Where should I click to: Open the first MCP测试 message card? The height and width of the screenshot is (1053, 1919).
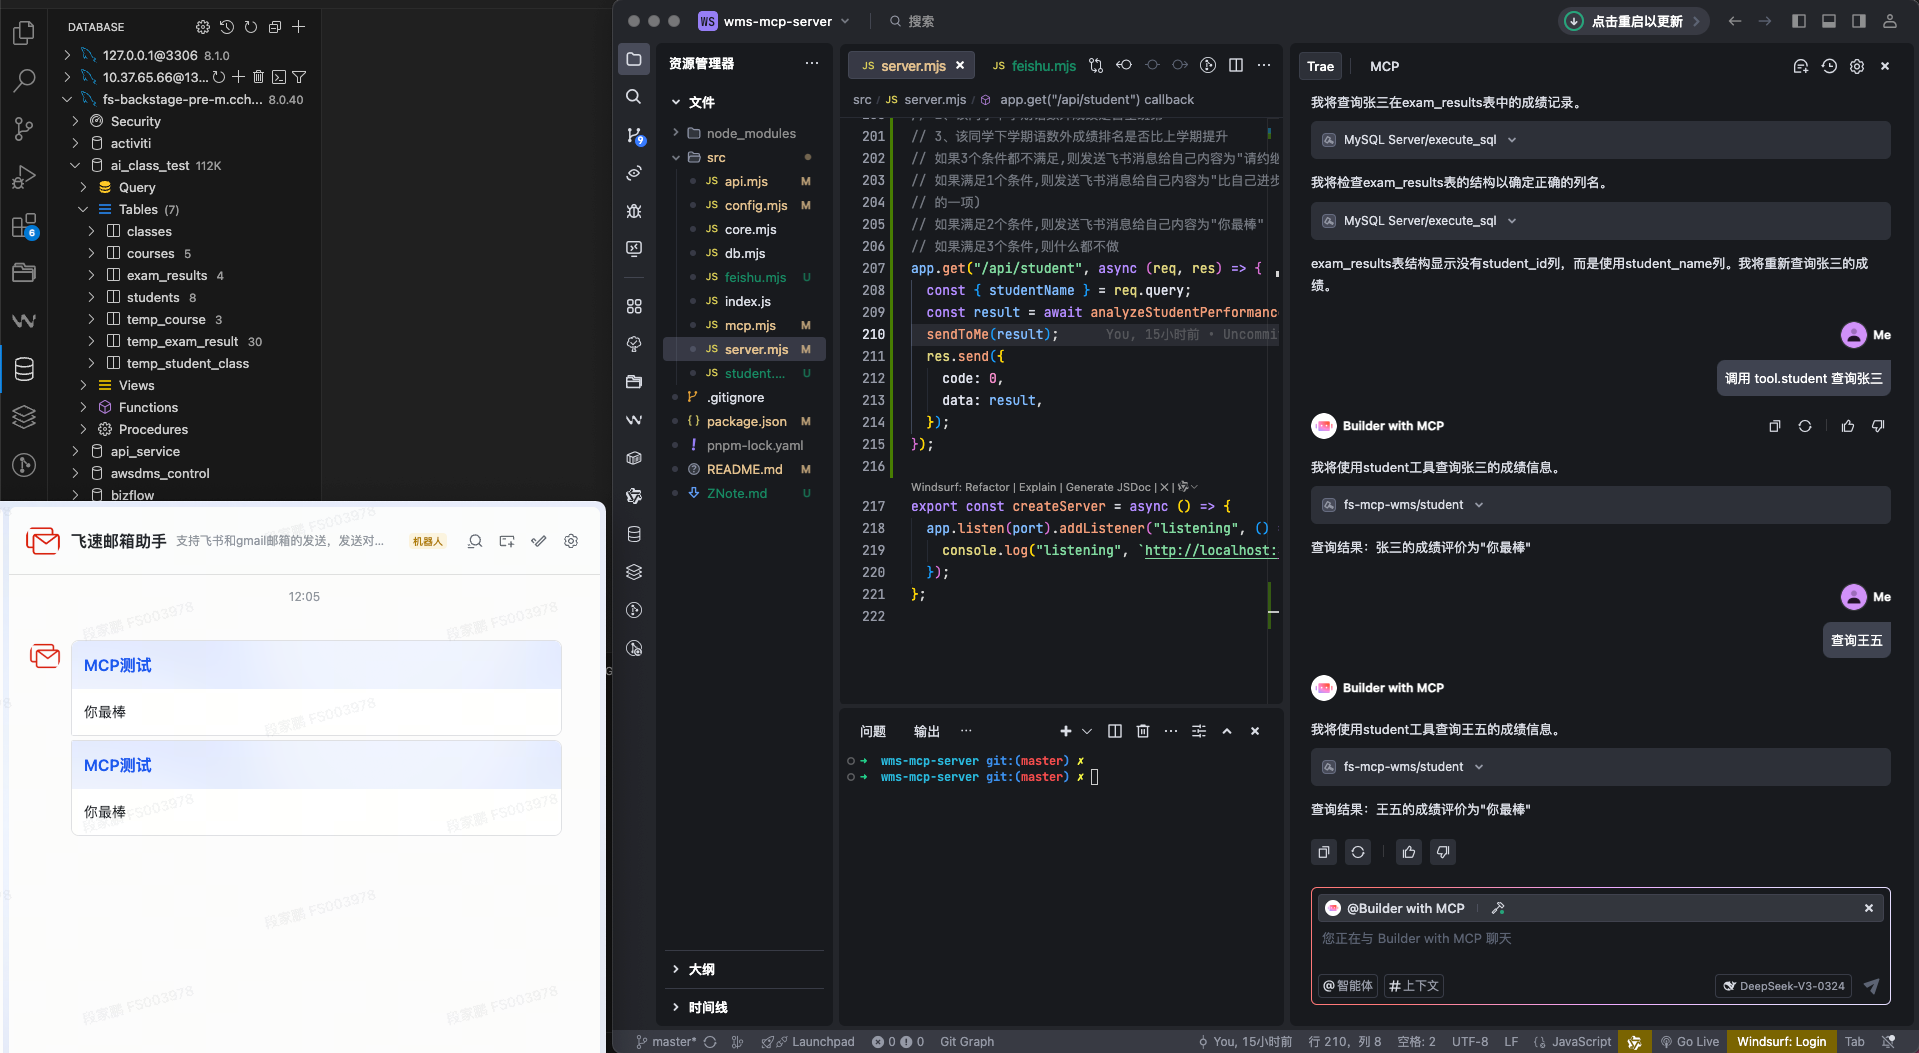coord(316,688)
